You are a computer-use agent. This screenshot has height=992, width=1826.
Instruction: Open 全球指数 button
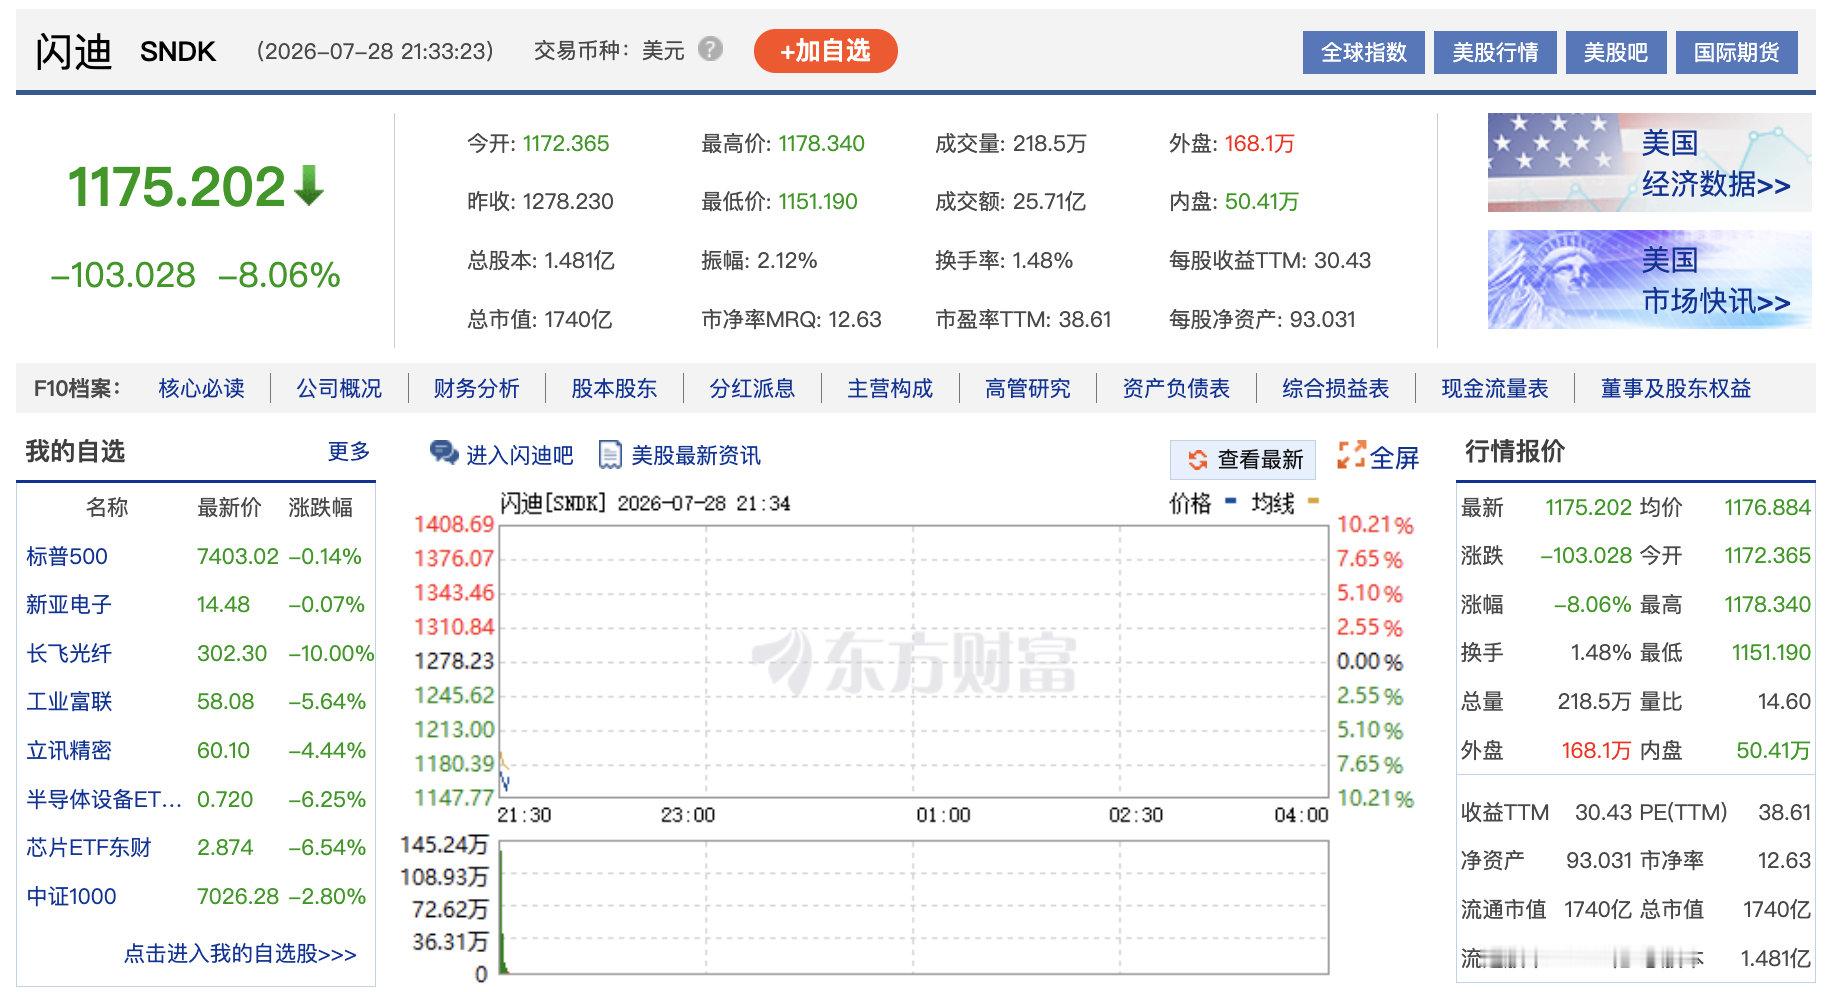point(1364,52)
